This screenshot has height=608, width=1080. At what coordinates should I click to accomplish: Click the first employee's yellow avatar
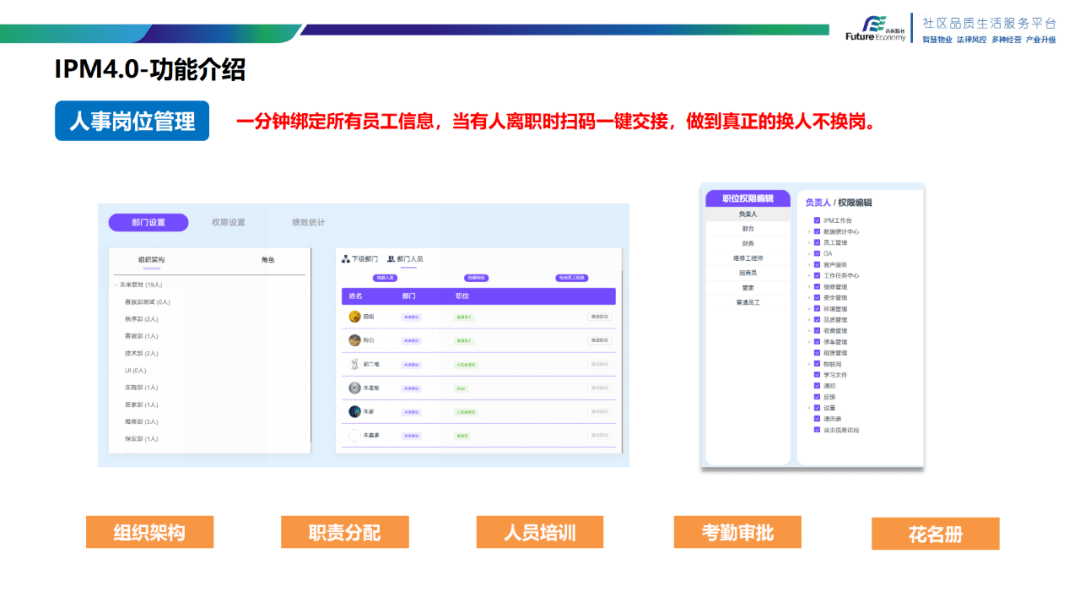[x=354, y=316]
